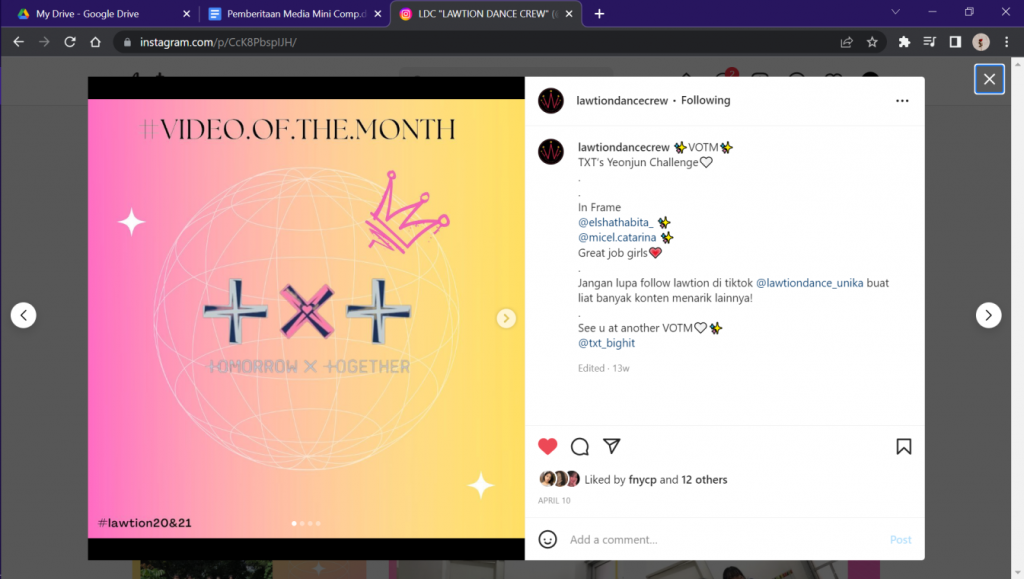Open the three-dot post options menu
The width and height of the screenshot is (1024, 579).
[902, 101]
